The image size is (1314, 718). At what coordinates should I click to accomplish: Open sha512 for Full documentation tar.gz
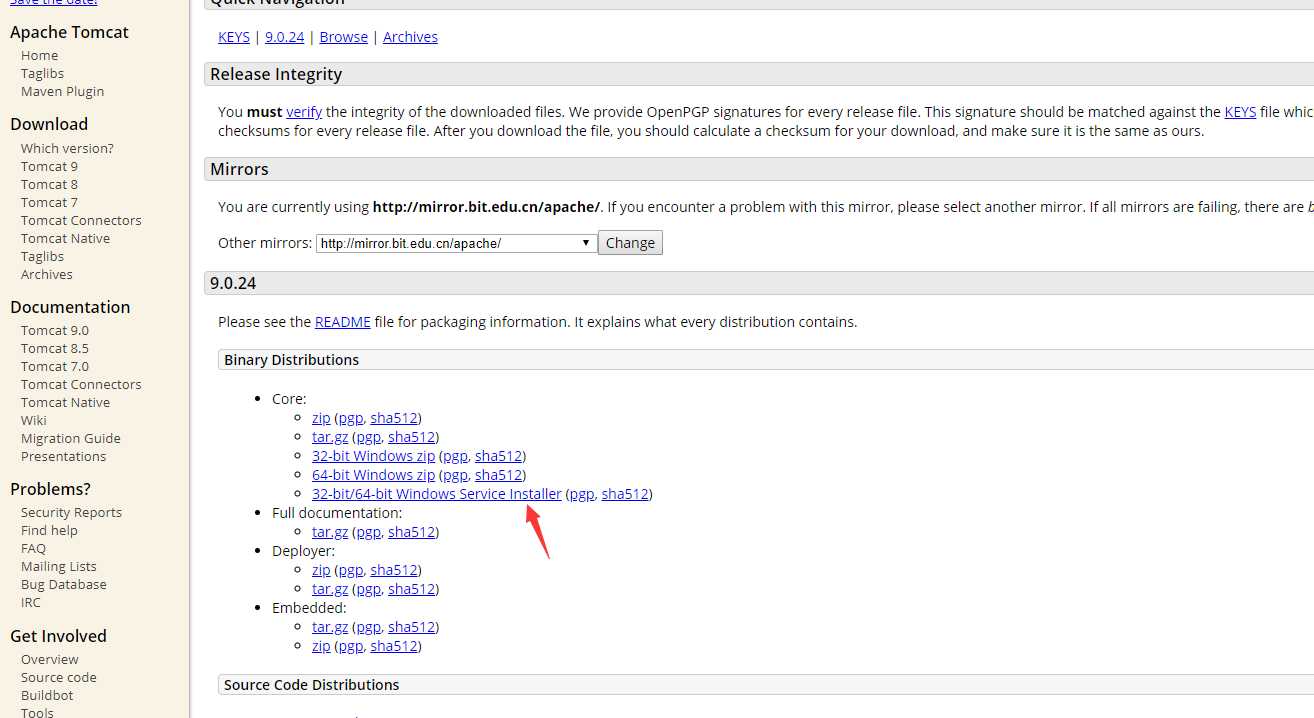(x=411, y=532)
